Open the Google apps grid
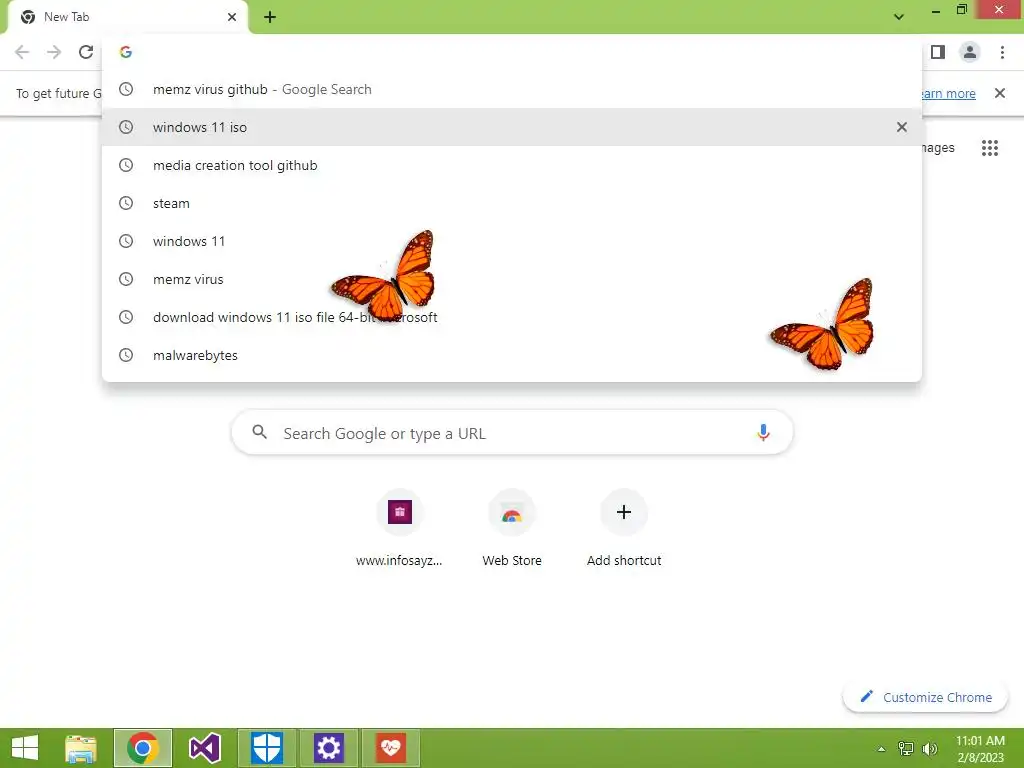Screen dimensions: 1024x768 (x=990, y=148)
